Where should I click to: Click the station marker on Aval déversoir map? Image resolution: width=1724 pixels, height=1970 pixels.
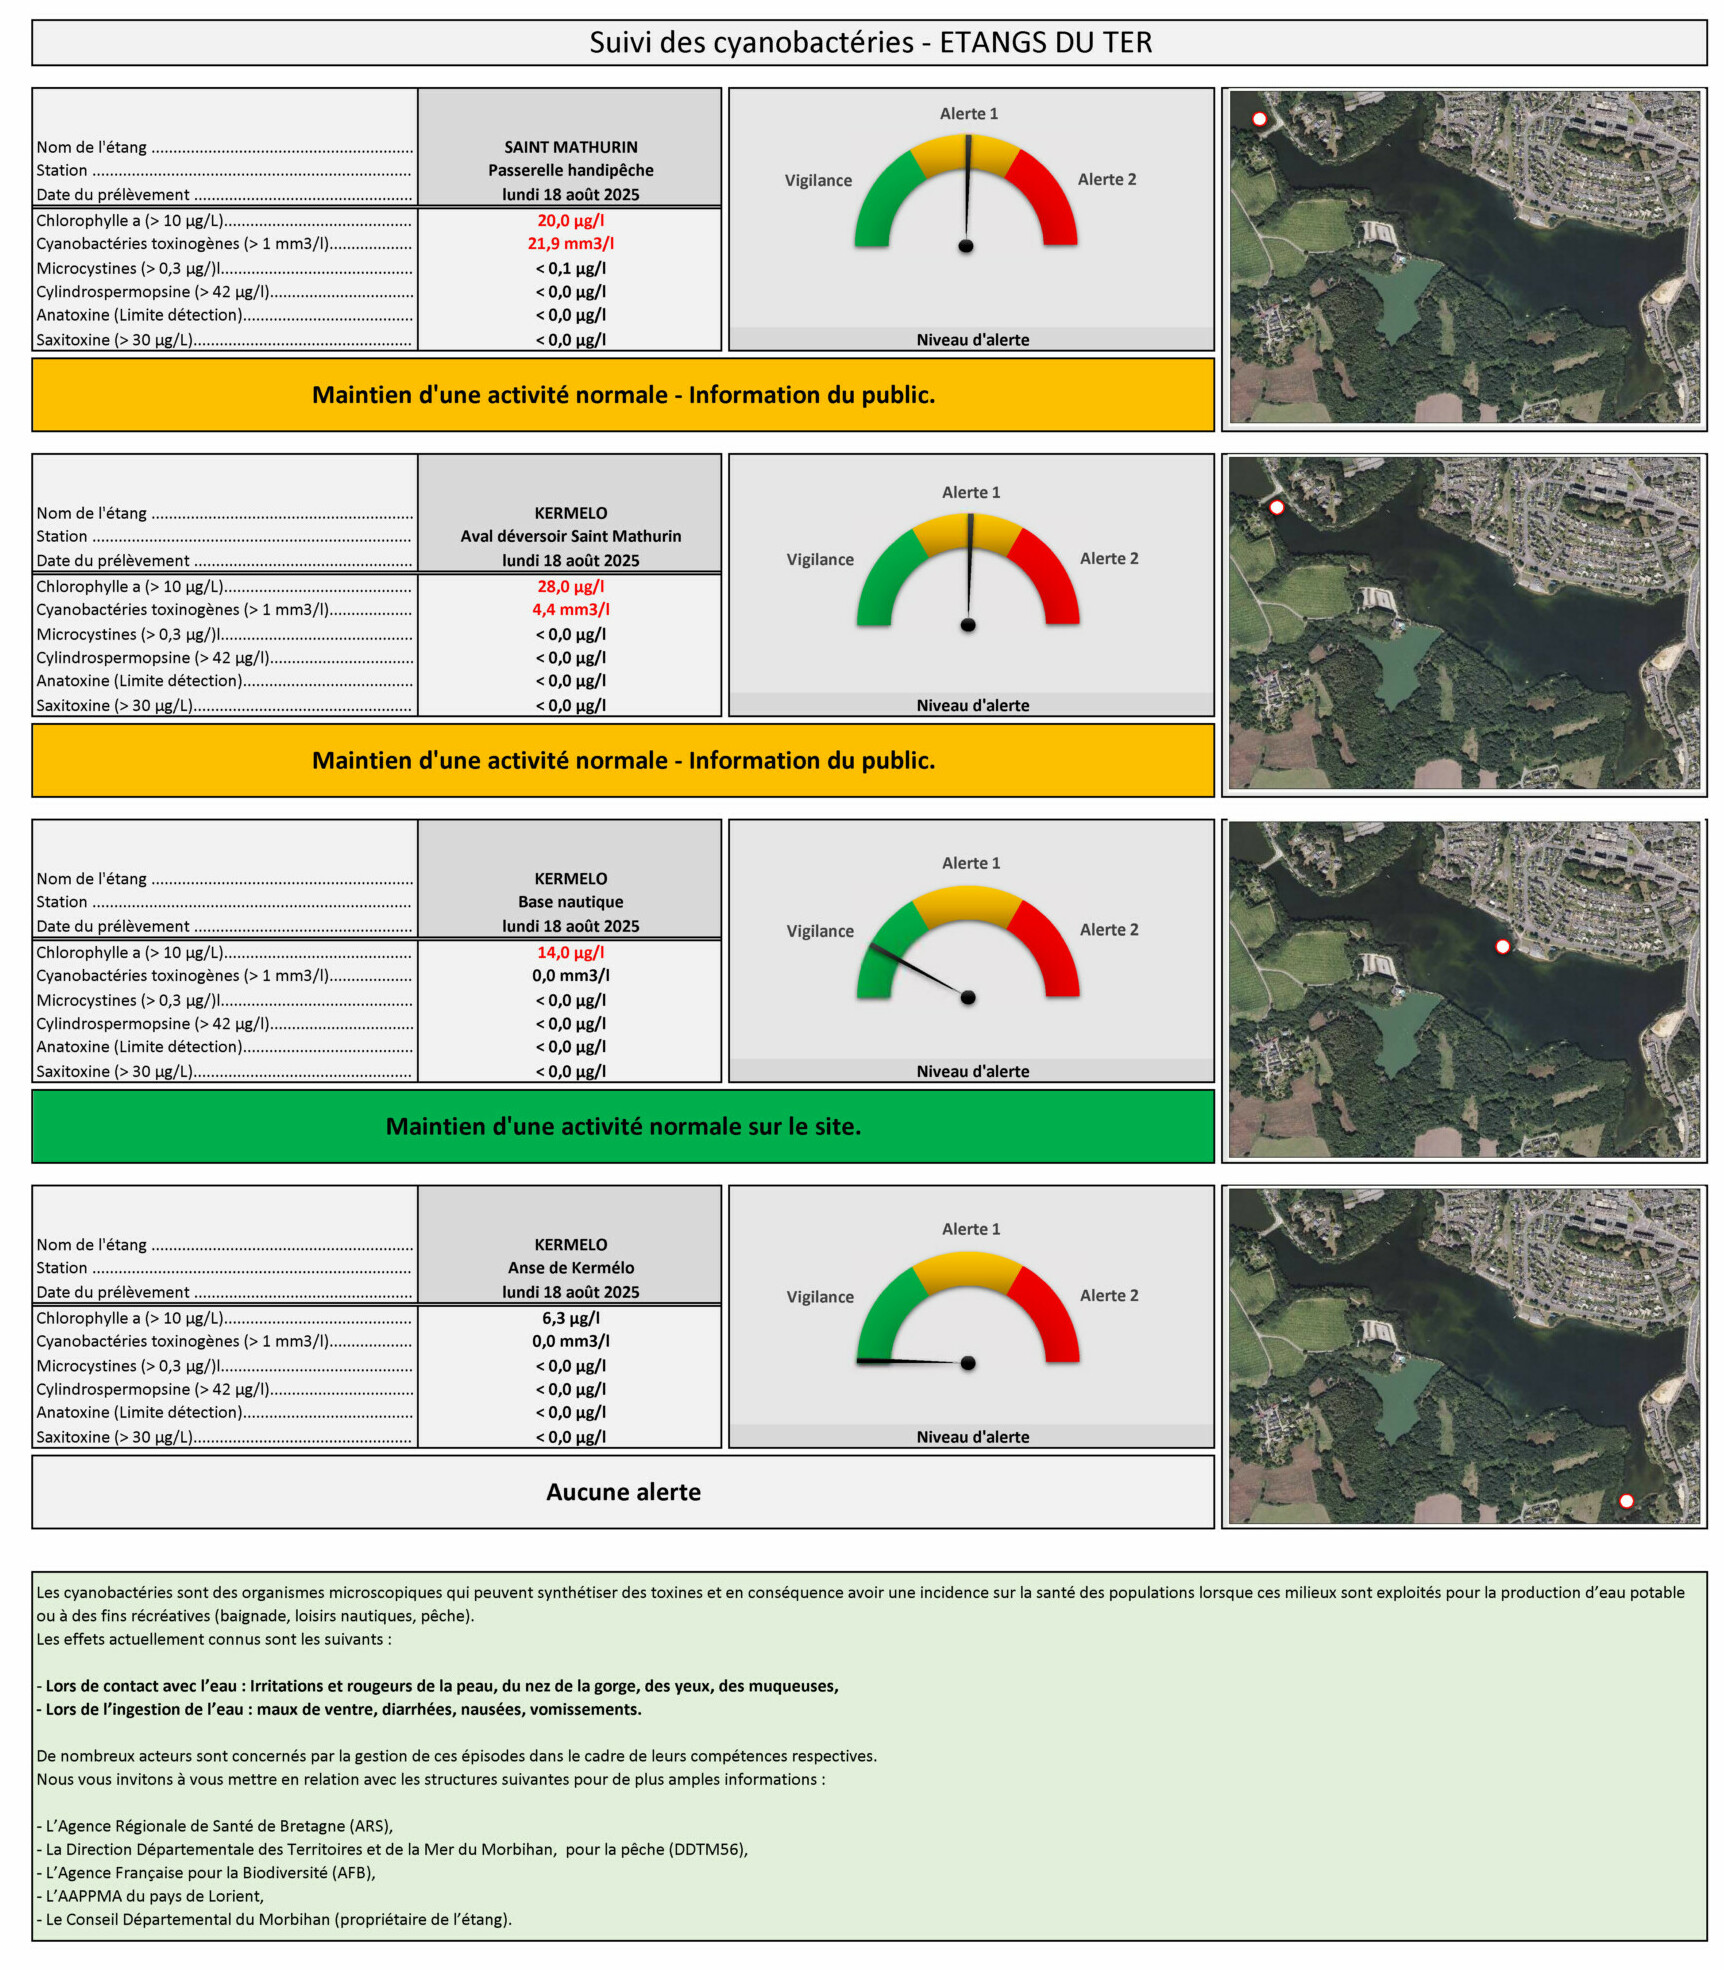click(1276, 507)
